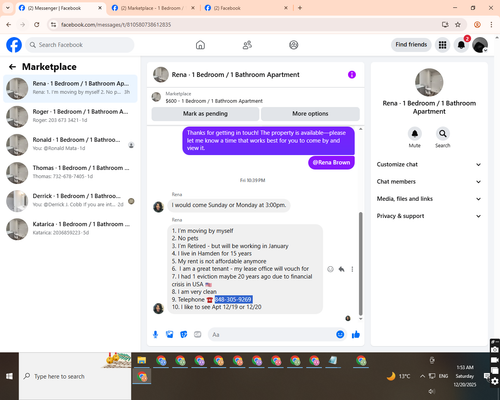This screenshot has height=400, width=500.
Task: Open emoji picker in message box
Action: pos(340,334)
